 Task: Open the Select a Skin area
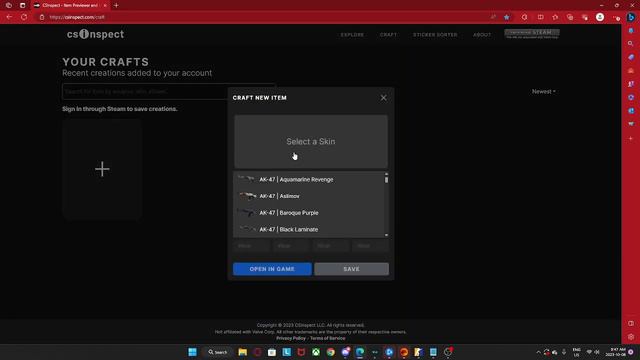point(311,141)
